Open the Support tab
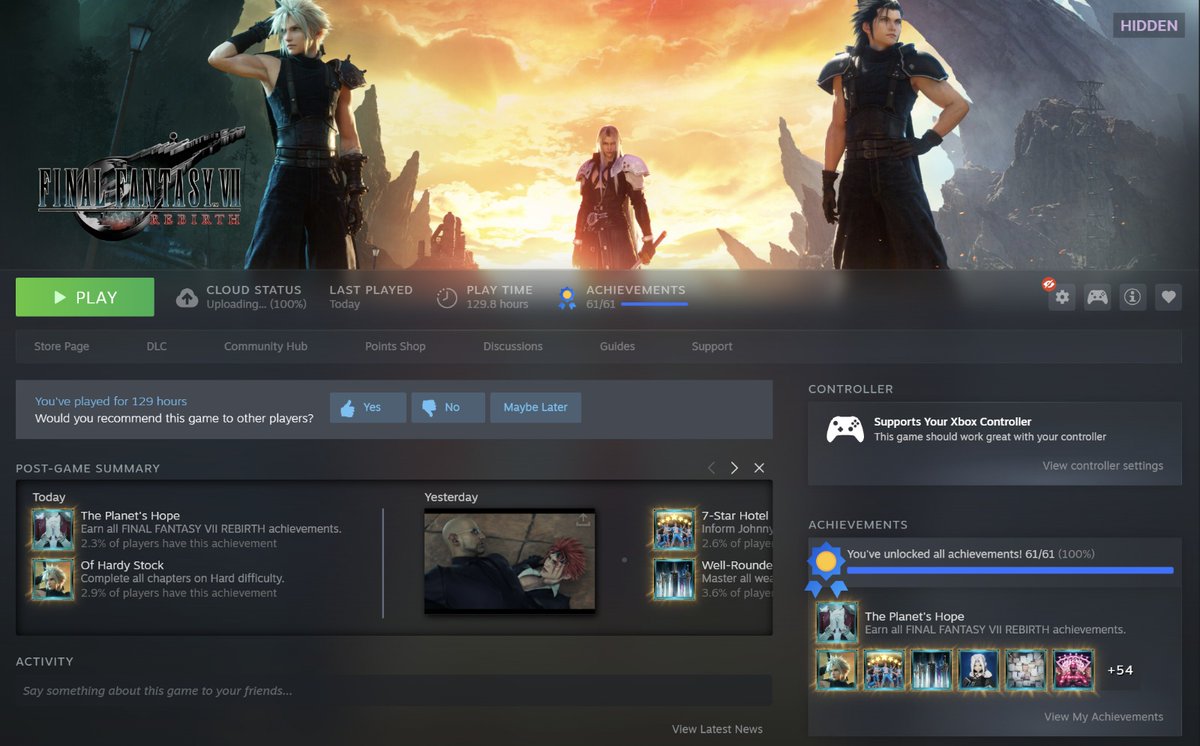Image resolution: width=1200 pixels, height=746 pixels. coord(712,346)
